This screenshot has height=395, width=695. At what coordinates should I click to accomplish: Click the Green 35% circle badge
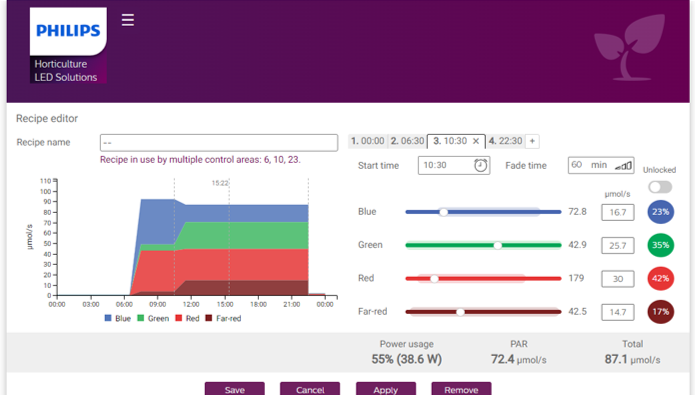[660, 245]
